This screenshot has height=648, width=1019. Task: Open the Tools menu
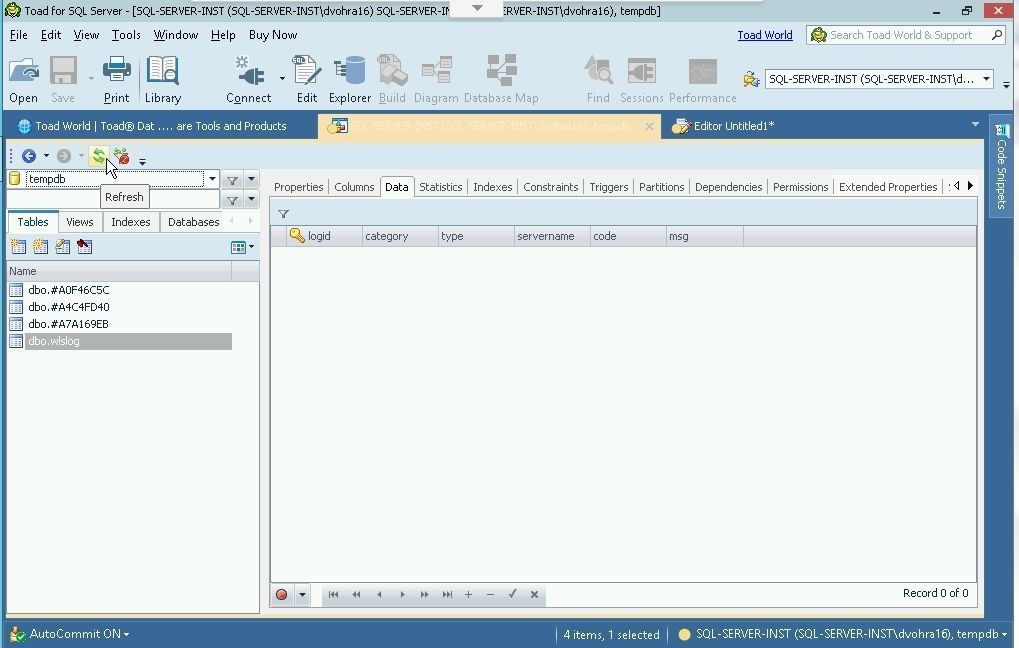tap(126, 35)
